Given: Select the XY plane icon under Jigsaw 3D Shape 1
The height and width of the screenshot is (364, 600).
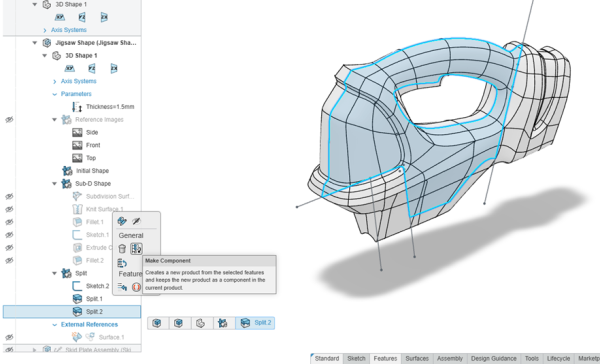Looking at the screenshot, I should point(69,68).
